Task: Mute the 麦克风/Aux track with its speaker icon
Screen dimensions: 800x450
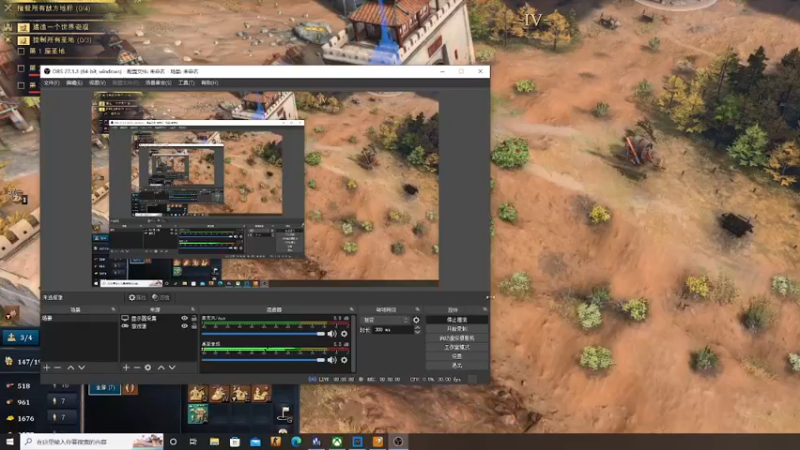Action: pos(332,334)
